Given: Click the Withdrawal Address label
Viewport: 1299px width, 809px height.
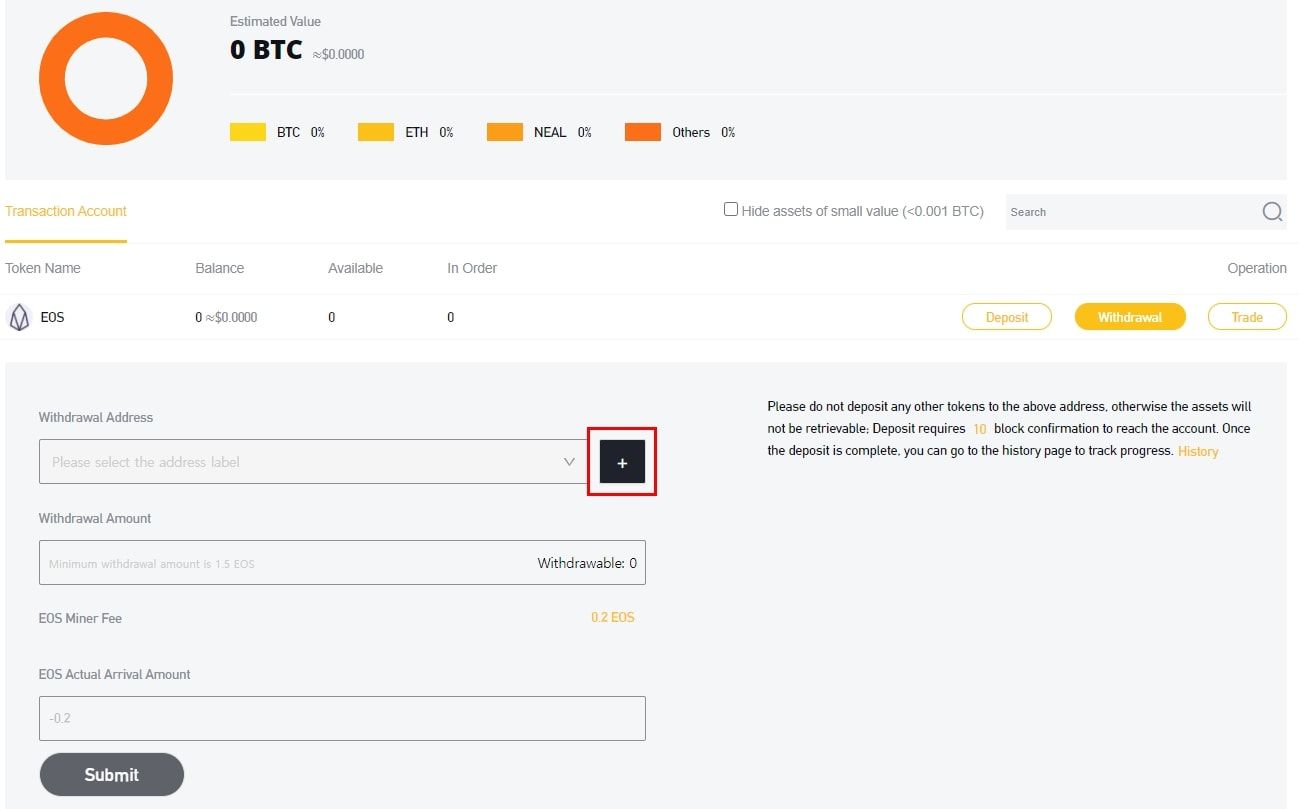Looking at the screenshot, I should click(x=96, y=417).
